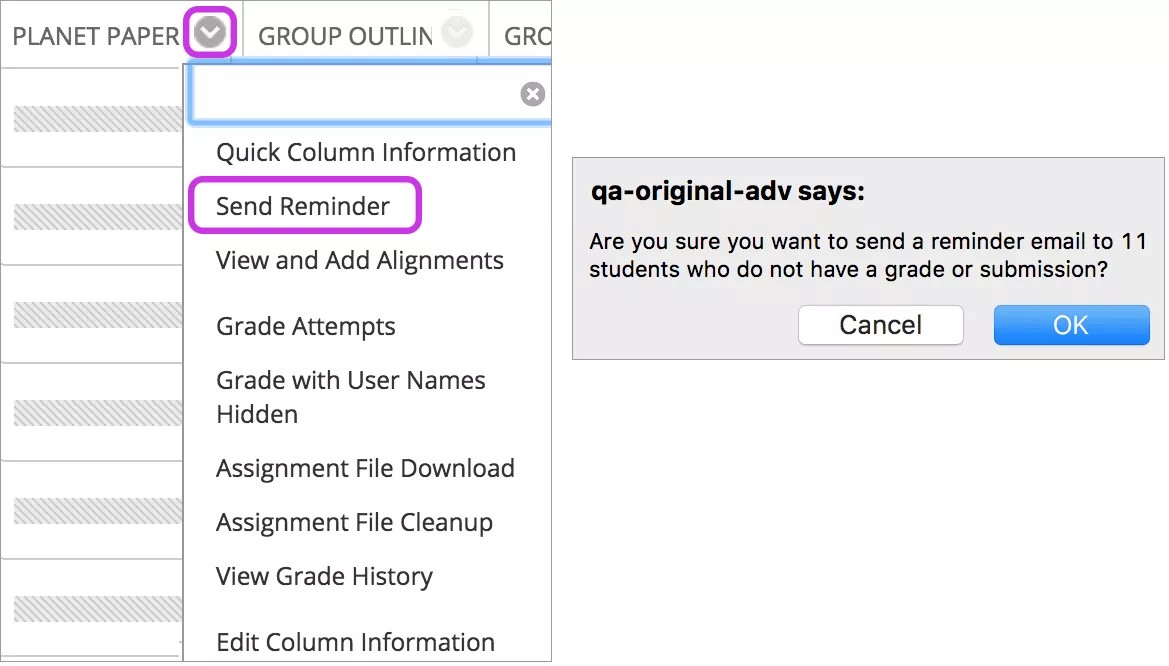Select the PLANET PAPER column header
This screenshot has width=1169, height=666.
[x=95, y=35]
